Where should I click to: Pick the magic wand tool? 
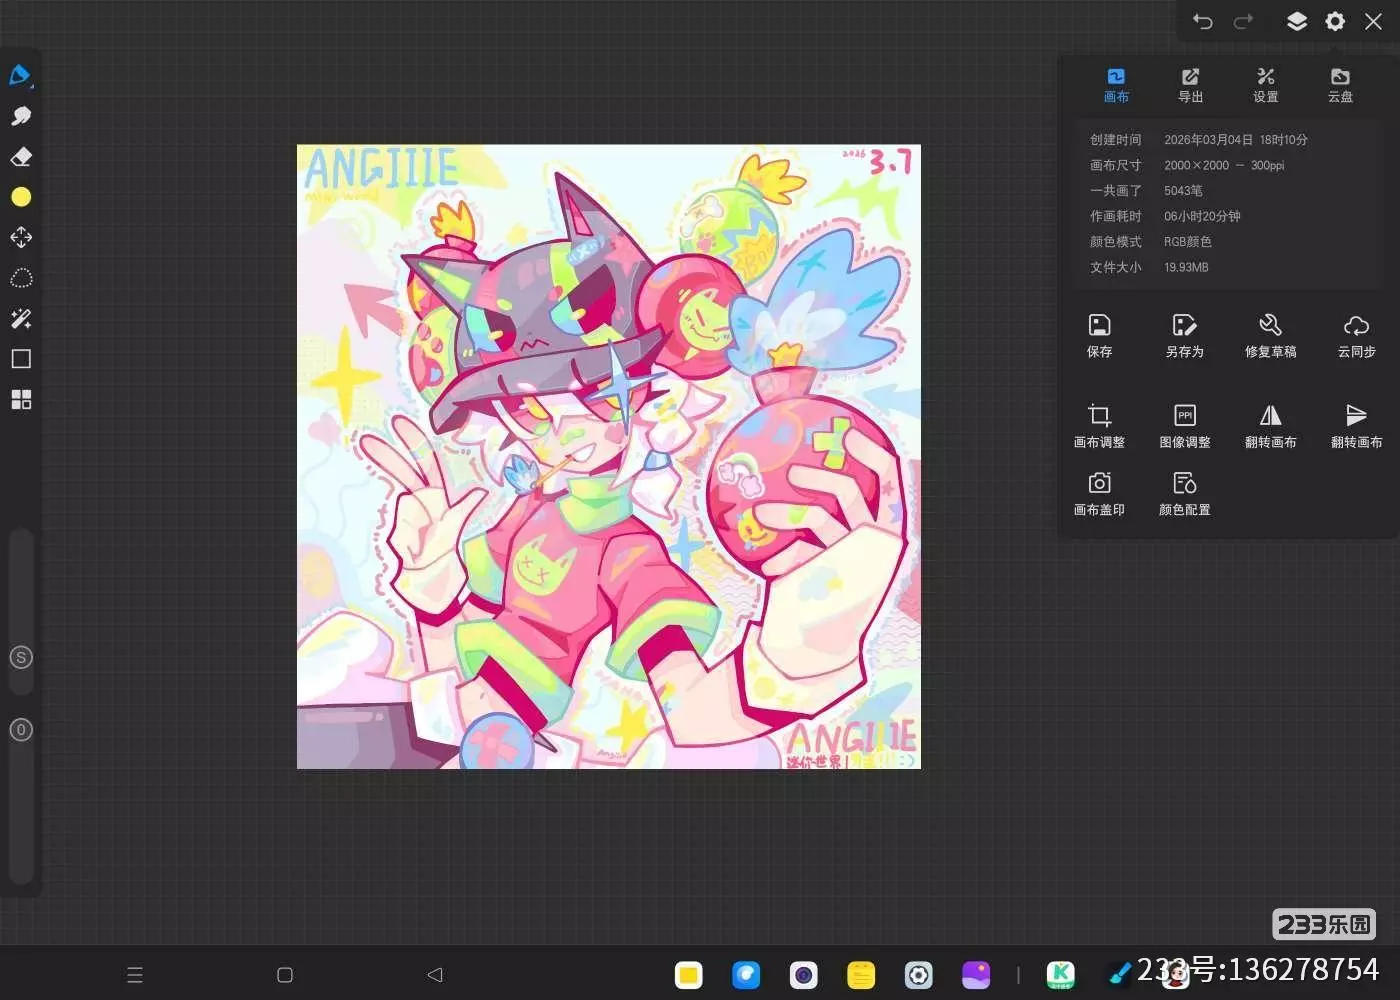coord(21,319)
